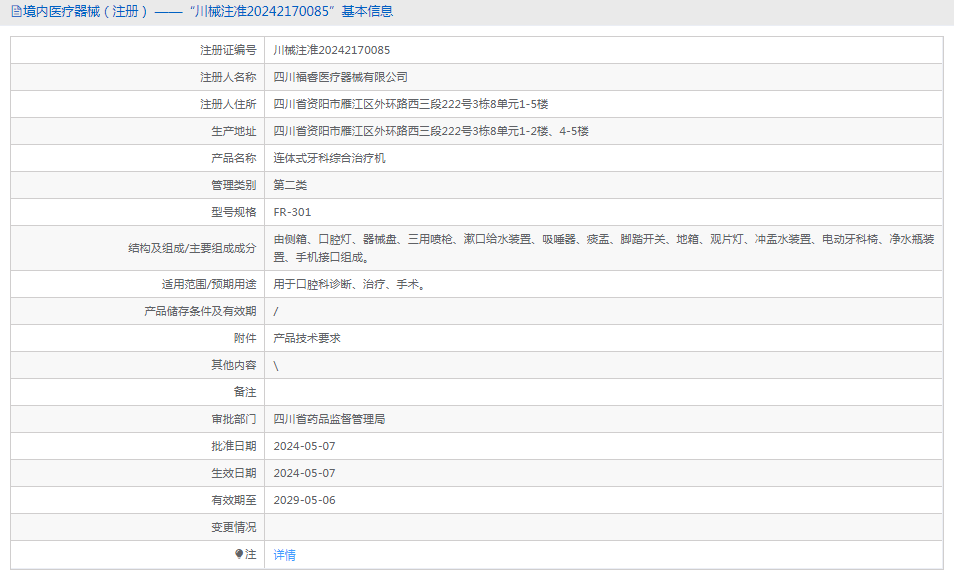Click the intended use text 用于口腔科诊断、治疗、手术。
Screen dimensions: 954x575
352,284
